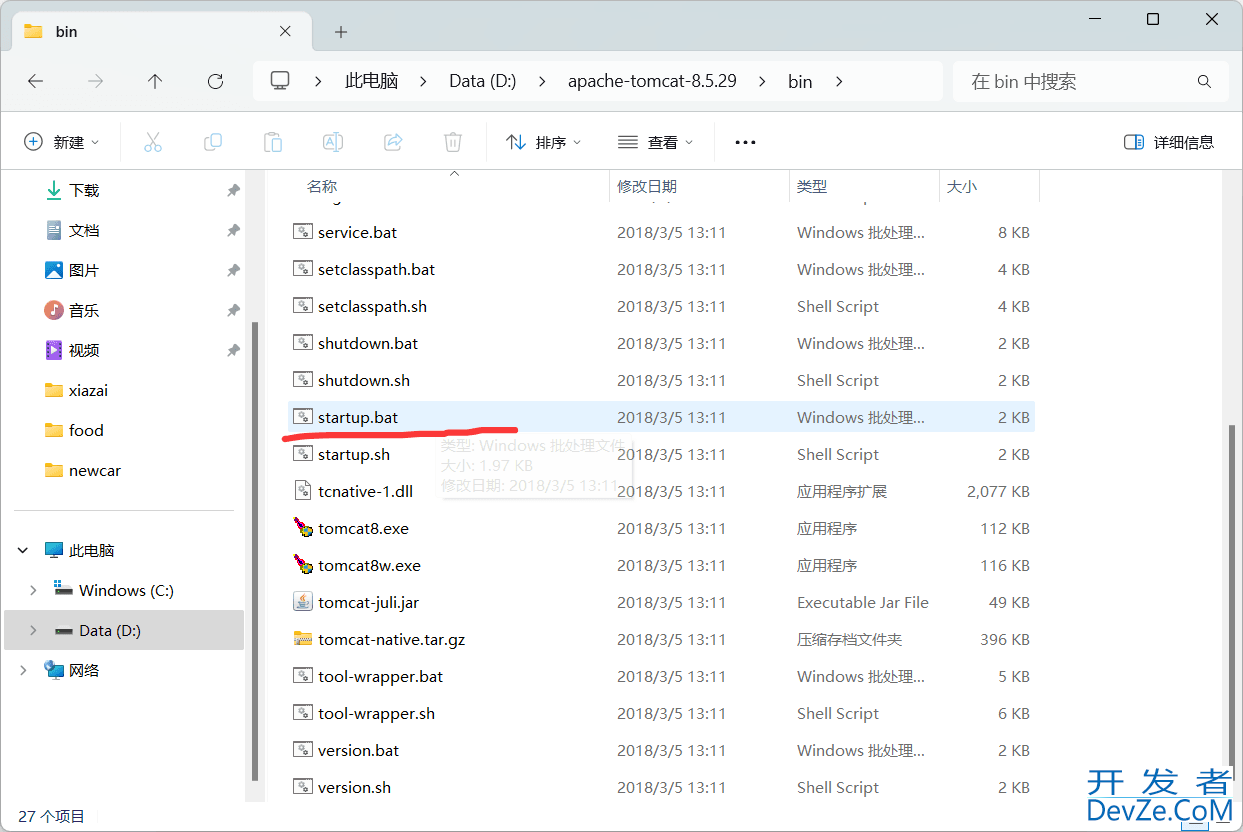The height and width of the screenshot is (832, 1243).
Task: Open the 排序 sort dropdown
Action: 544,142
